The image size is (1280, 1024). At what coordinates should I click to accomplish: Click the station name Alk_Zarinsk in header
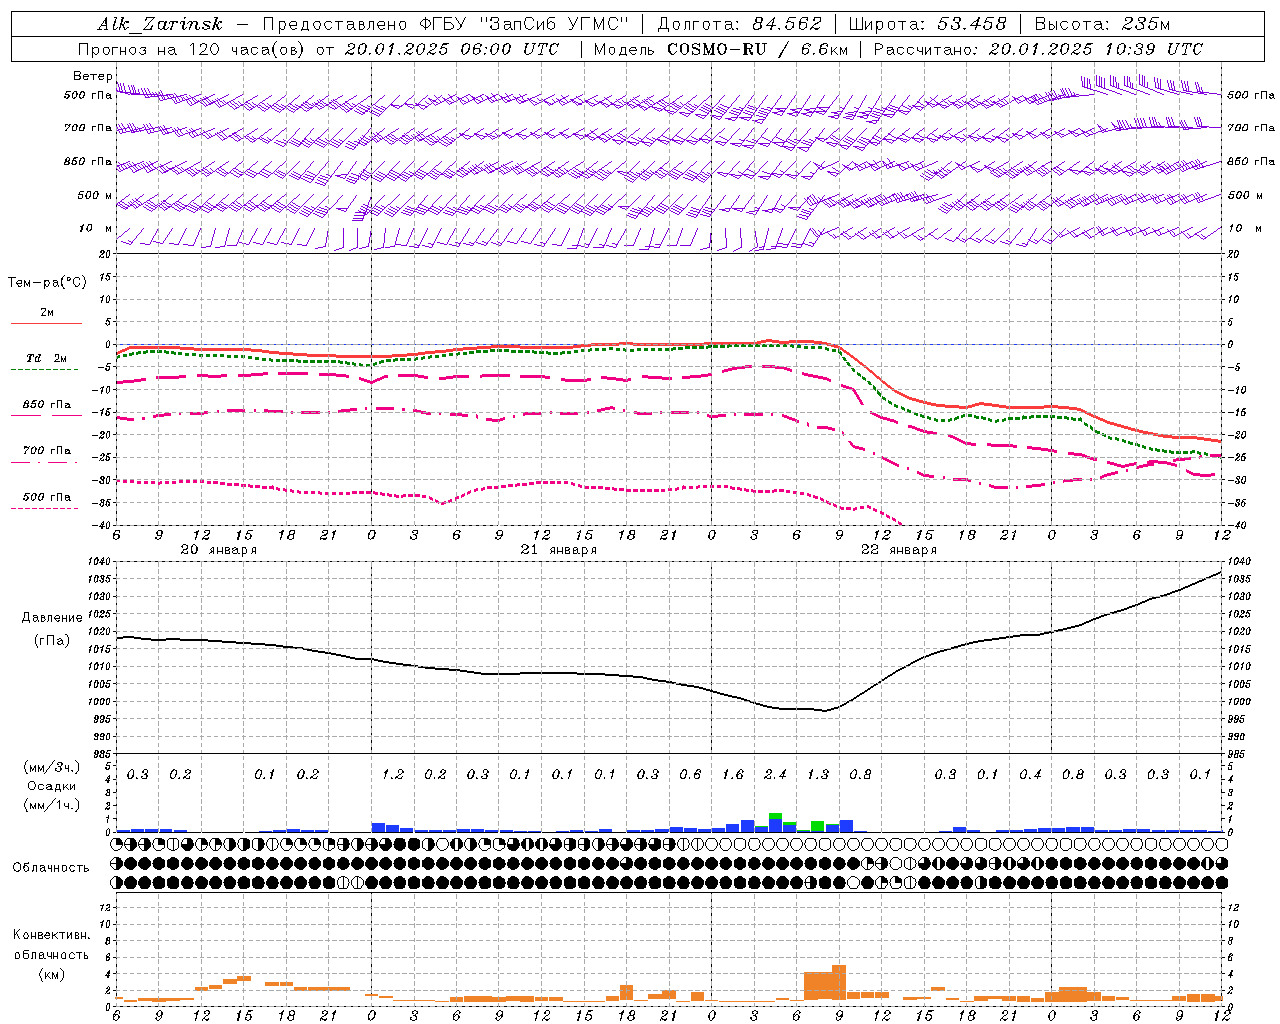coord(159,24)
